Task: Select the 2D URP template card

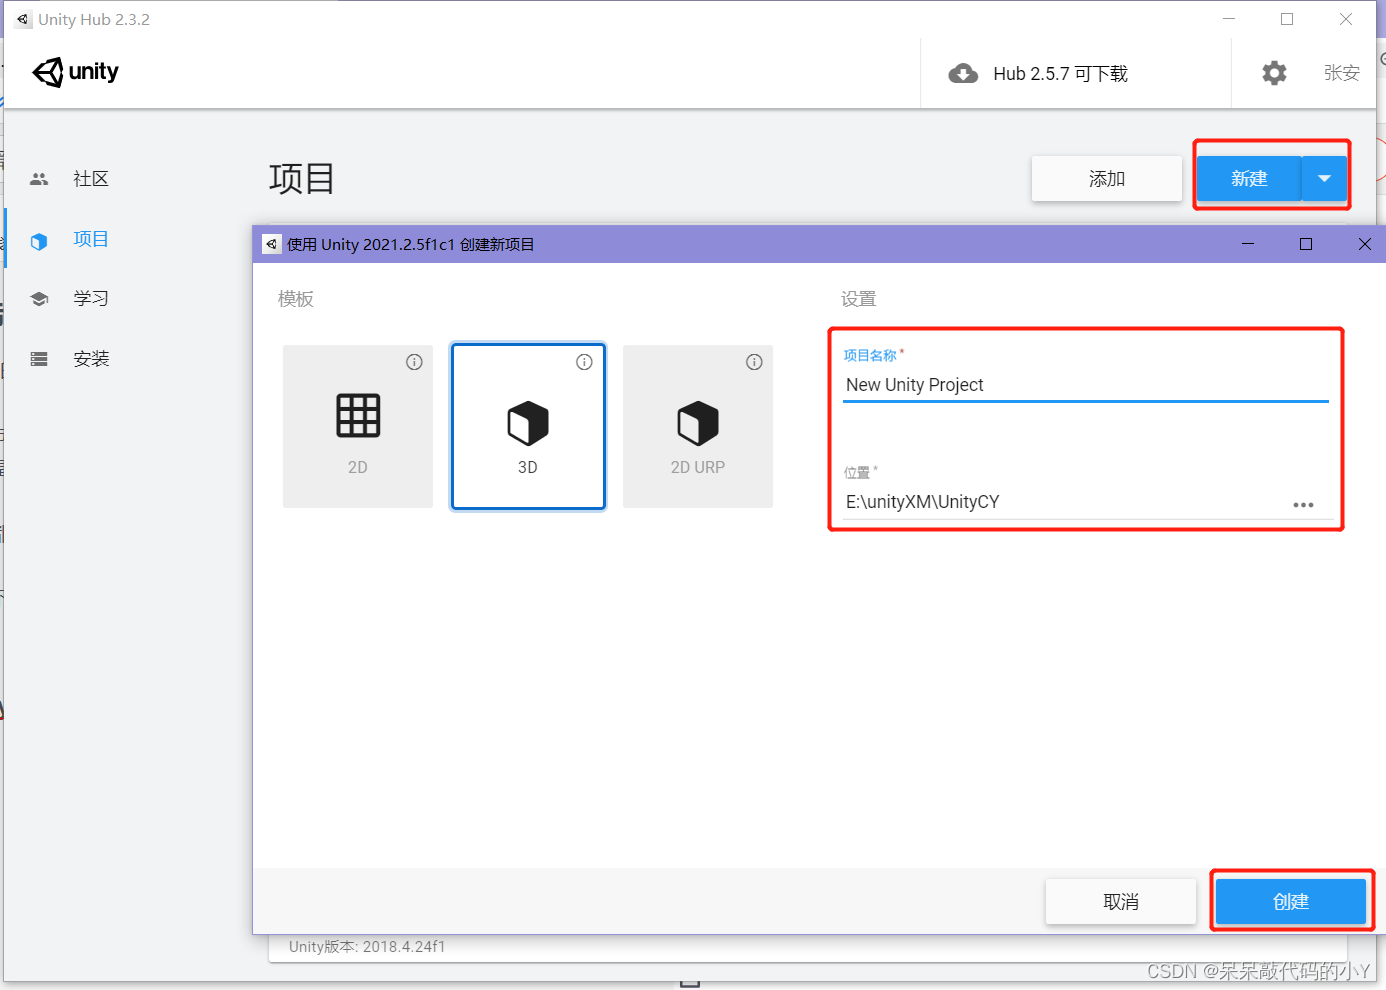Action: 698,427
